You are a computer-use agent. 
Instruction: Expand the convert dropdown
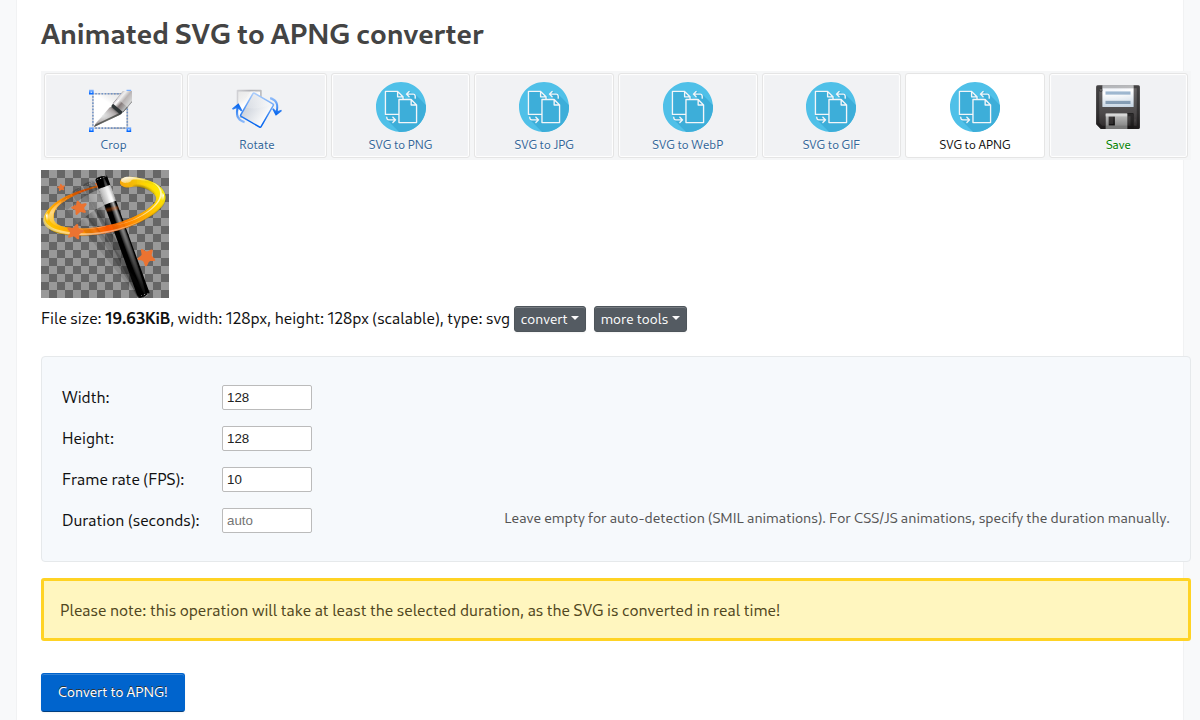[x=550, y=319]
